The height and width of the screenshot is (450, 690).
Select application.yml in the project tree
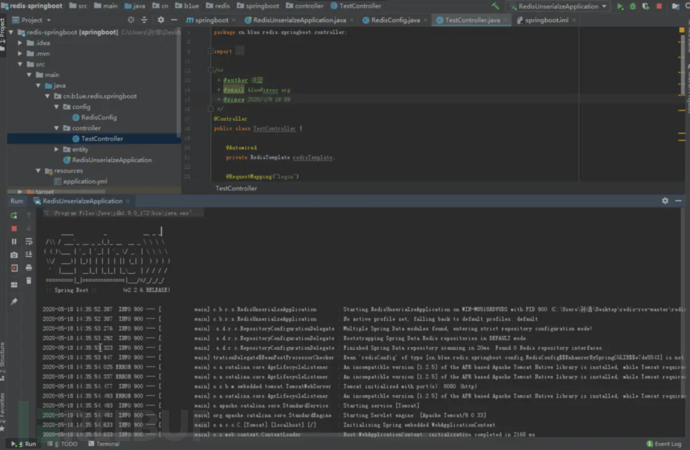pyautogui.click(x=84, y=181)
